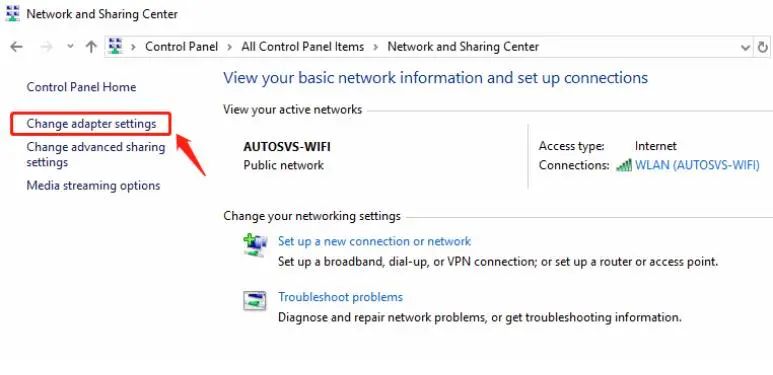Open the WLAN (AUTOSVS-WIFI) connection link
Image resolution: width=773 pixels, height=375 pixels.
(697, 165)
